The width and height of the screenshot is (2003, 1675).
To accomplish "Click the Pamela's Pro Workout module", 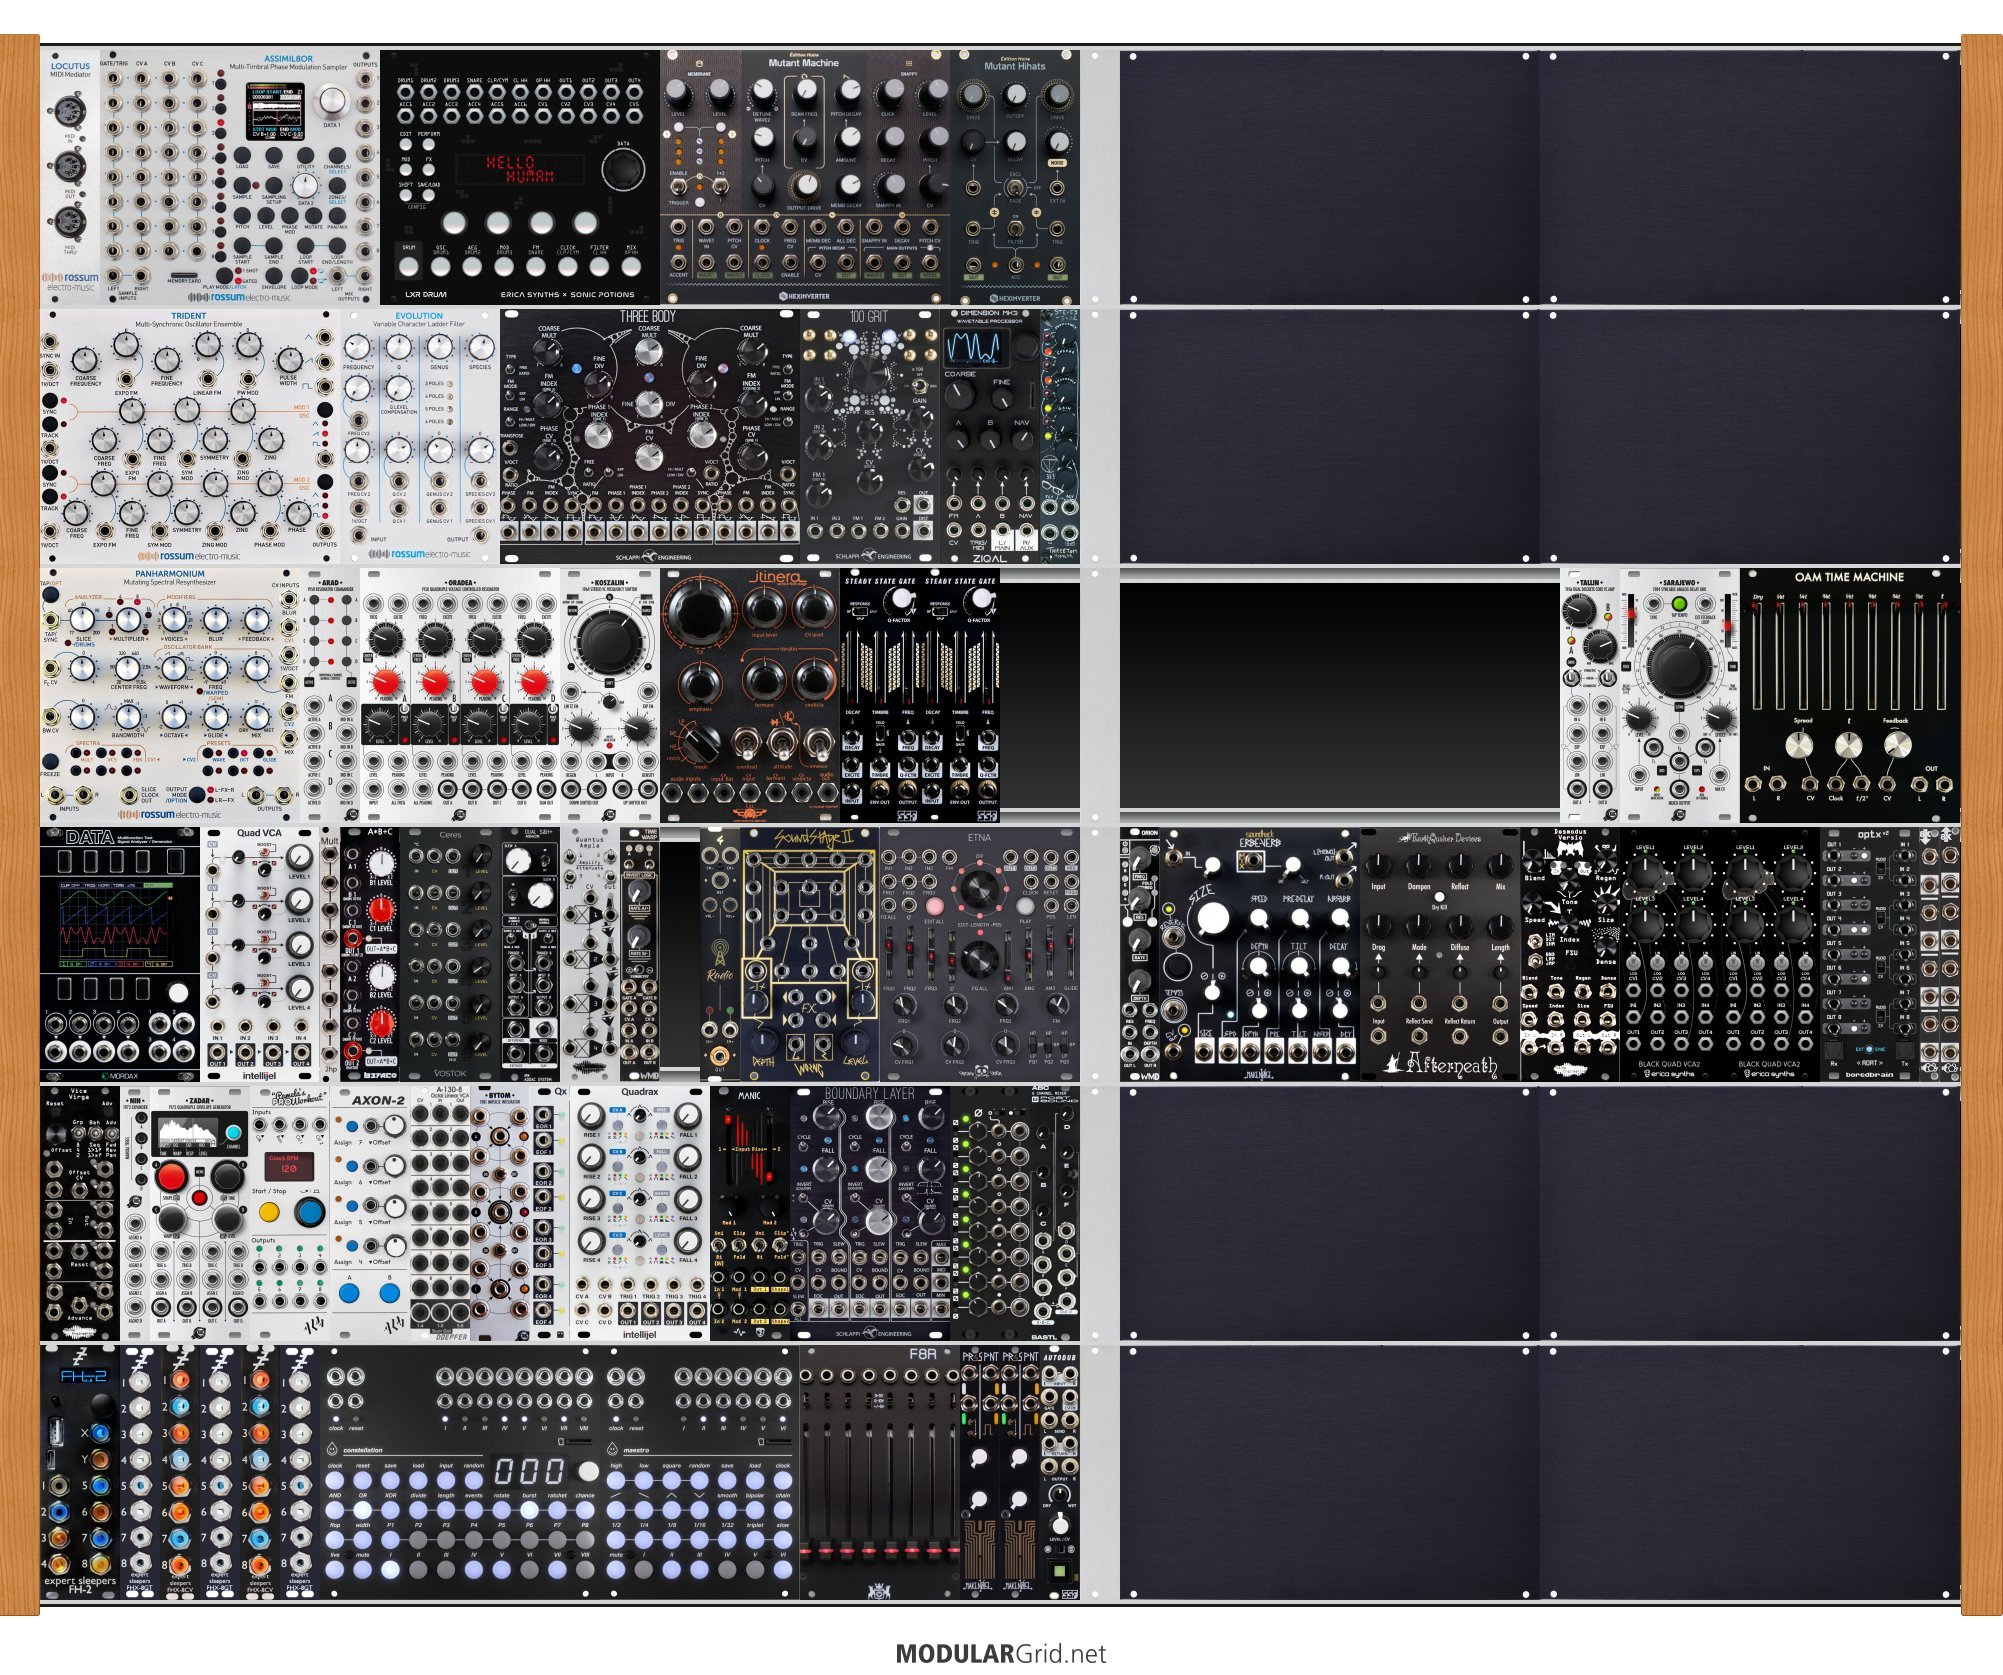I will point(290,1214).
